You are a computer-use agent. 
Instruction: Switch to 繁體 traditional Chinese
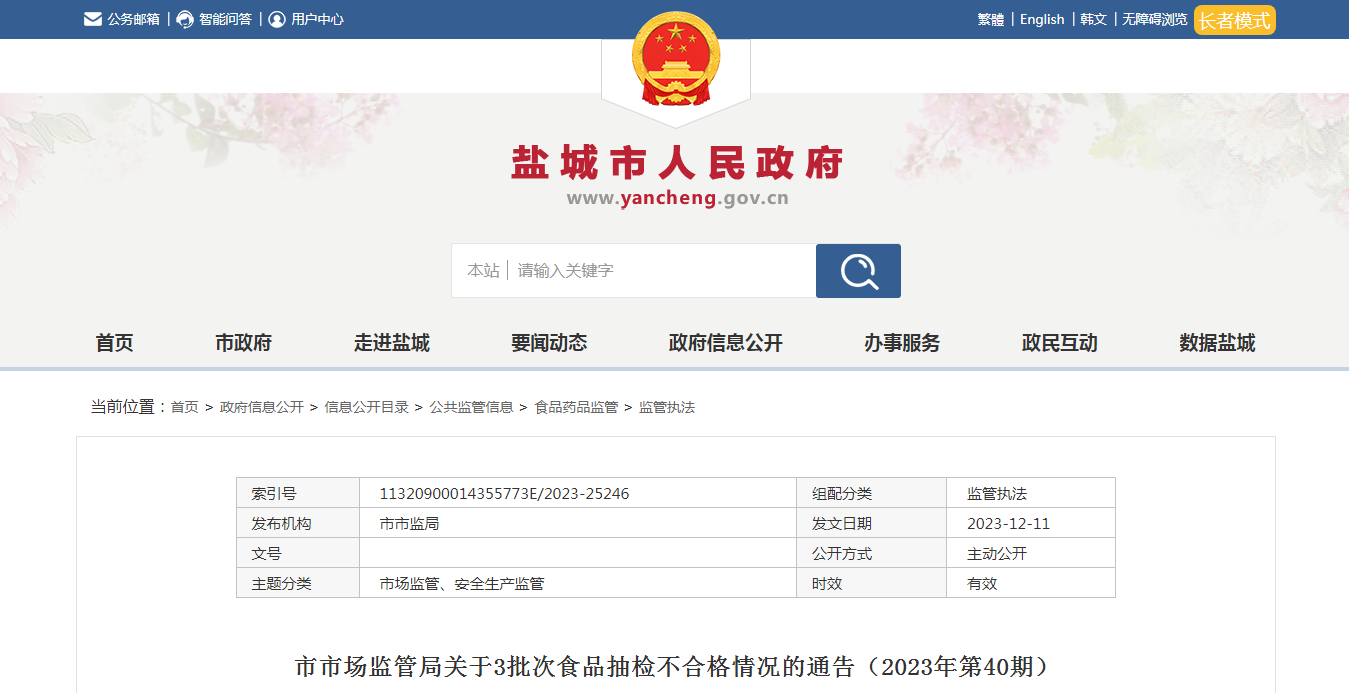[990, 19]
